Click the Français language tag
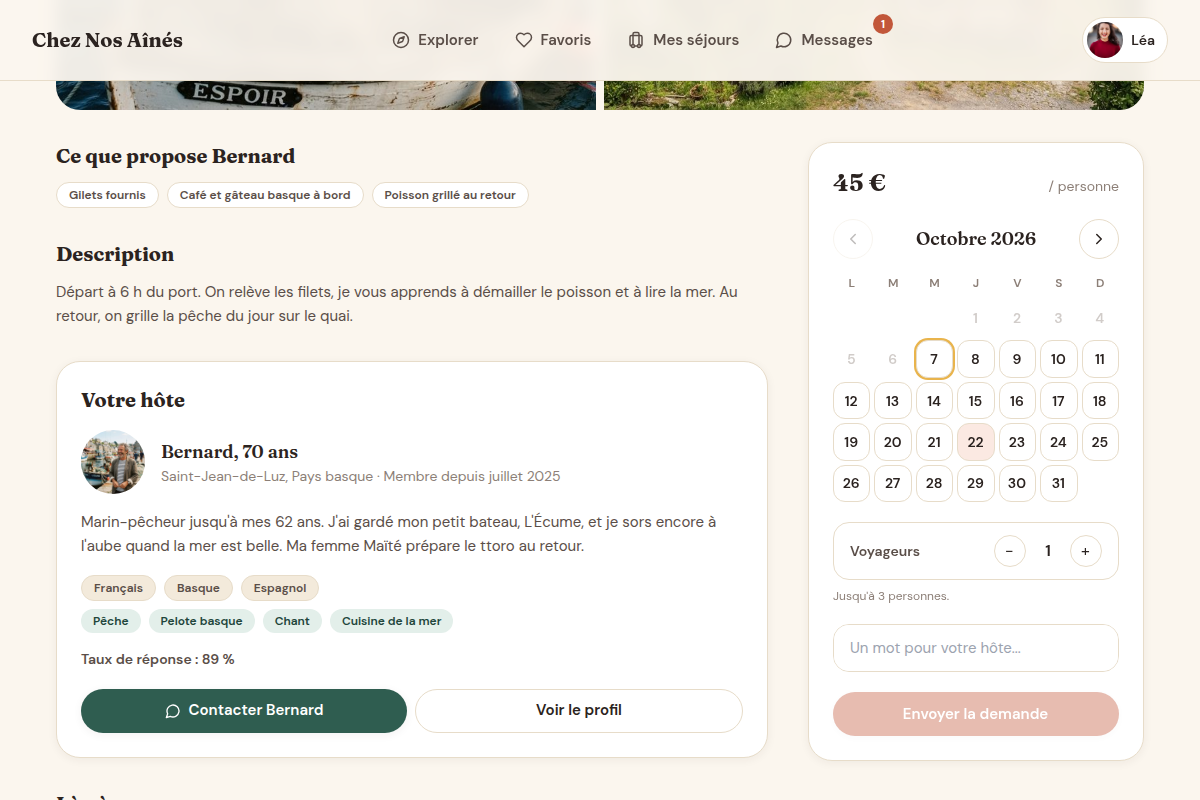 (x=118, y=588)
